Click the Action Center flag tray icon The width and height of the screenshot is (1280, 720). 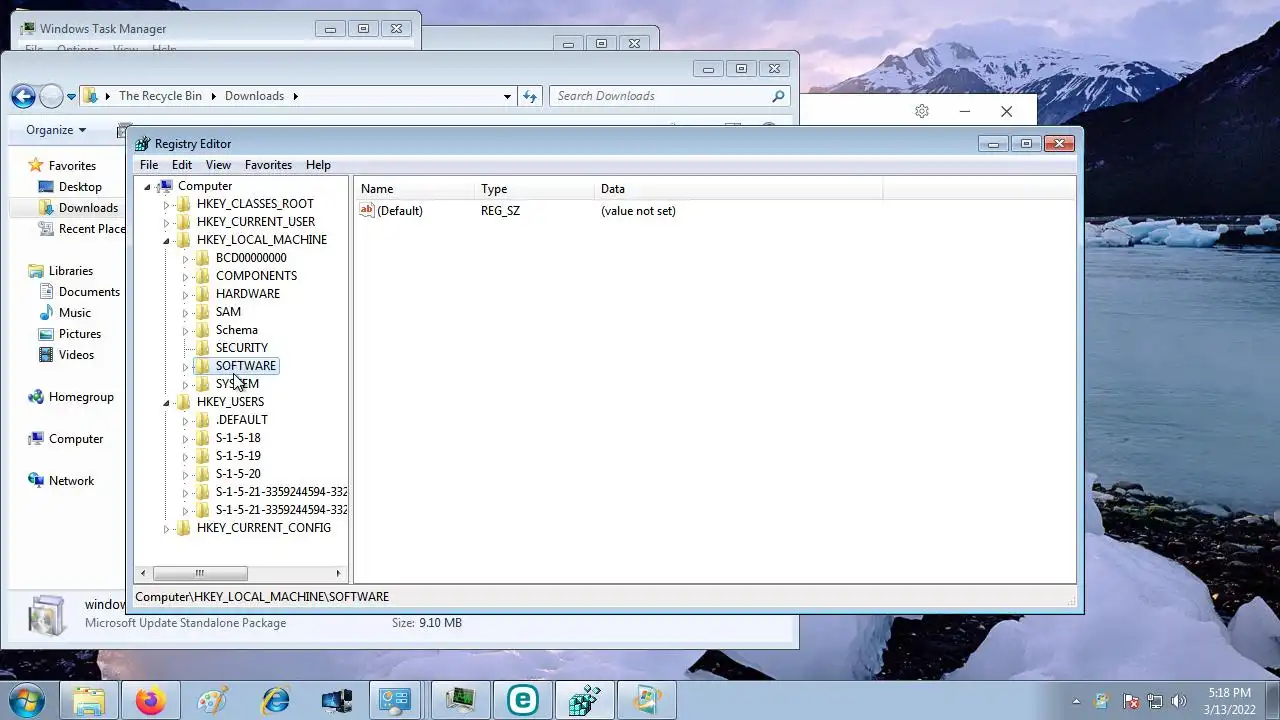[1131, 701]
